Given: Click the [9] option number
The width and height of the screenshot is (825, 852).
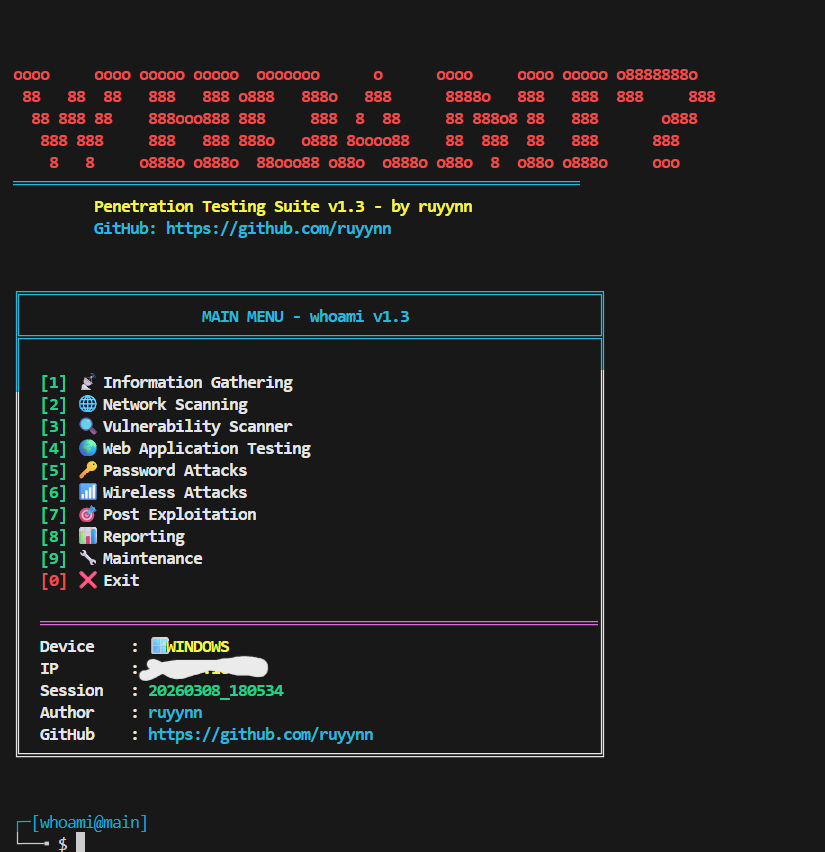Looking at the screenshot, I should point(54,559).
